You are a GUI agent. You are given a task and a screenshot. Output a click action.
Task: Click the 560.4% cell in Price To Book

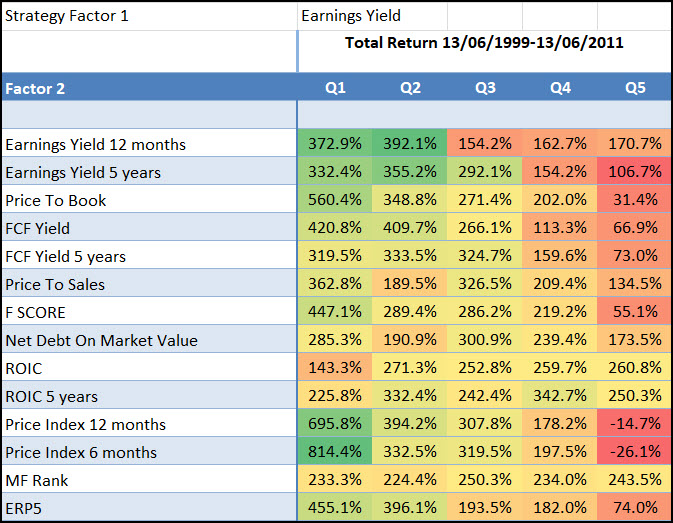click(335, 199)
